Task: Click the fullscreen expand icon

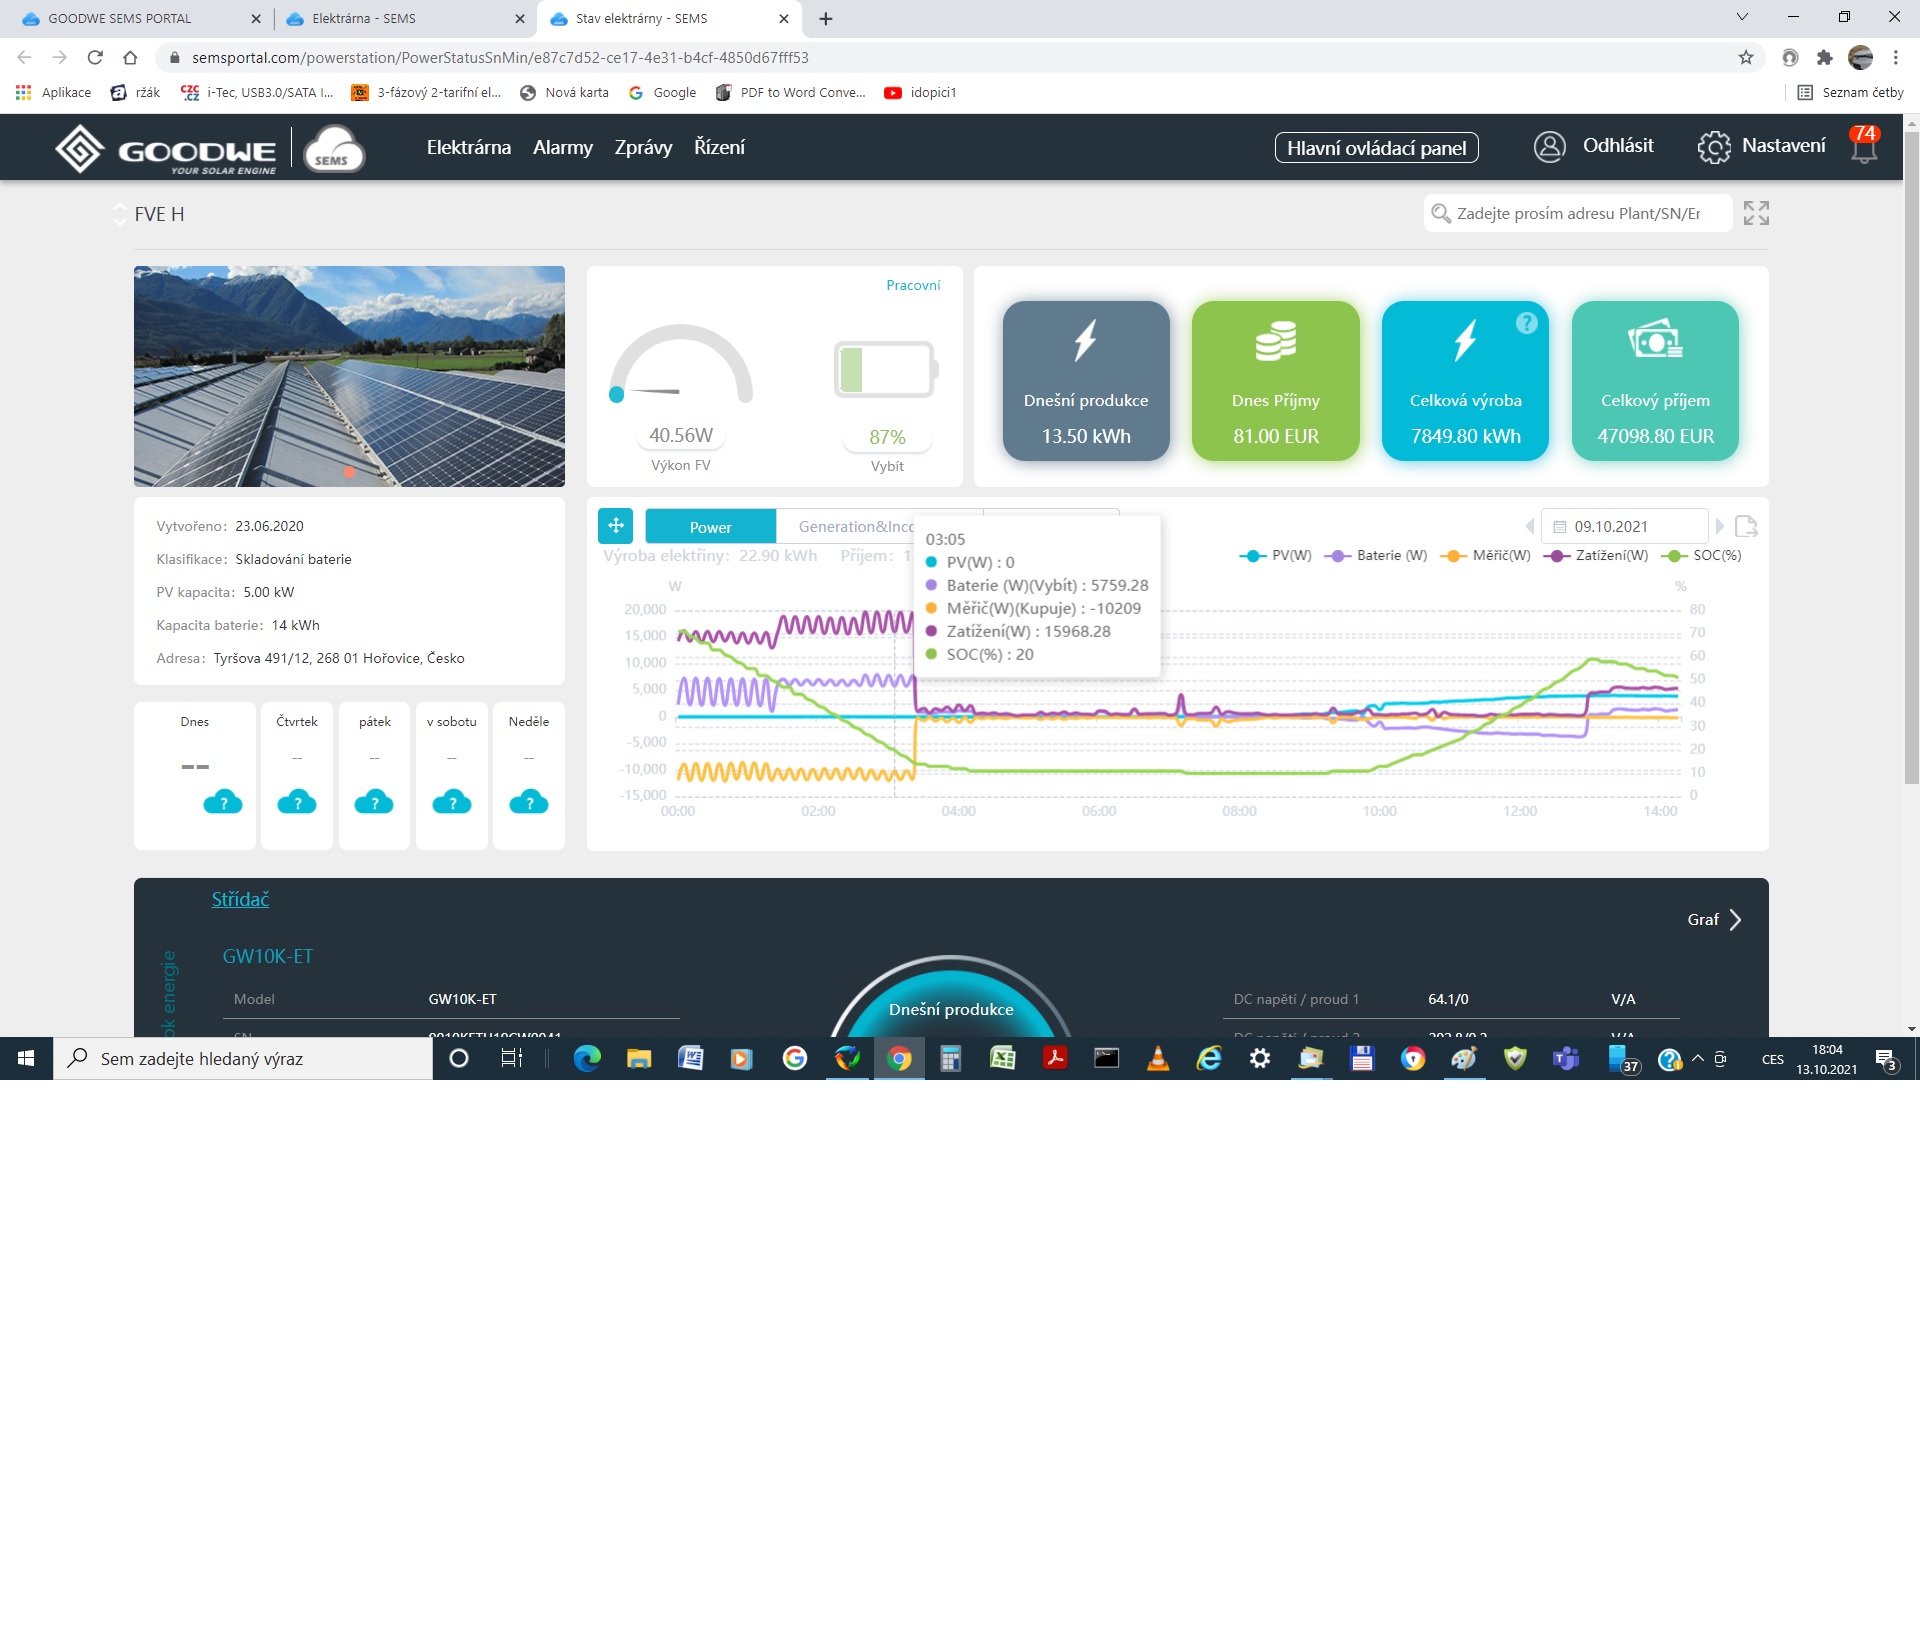Action: point(1756,213)
